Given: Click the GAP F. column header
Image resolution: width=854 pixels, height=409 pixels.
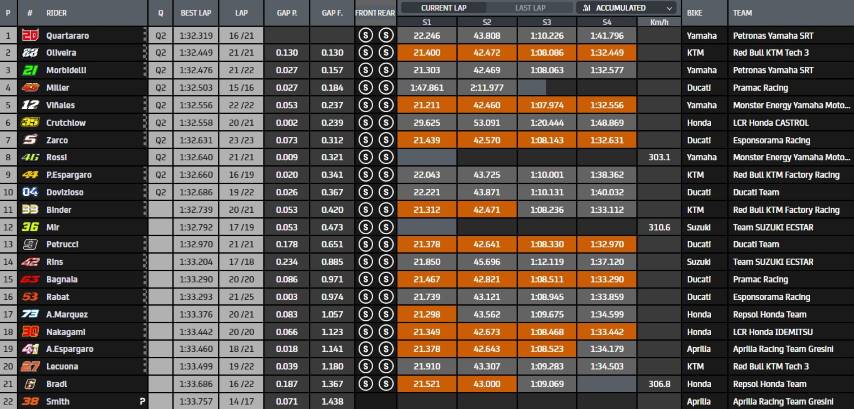Looking at the screenshot, I should click(x=332, y=13).
